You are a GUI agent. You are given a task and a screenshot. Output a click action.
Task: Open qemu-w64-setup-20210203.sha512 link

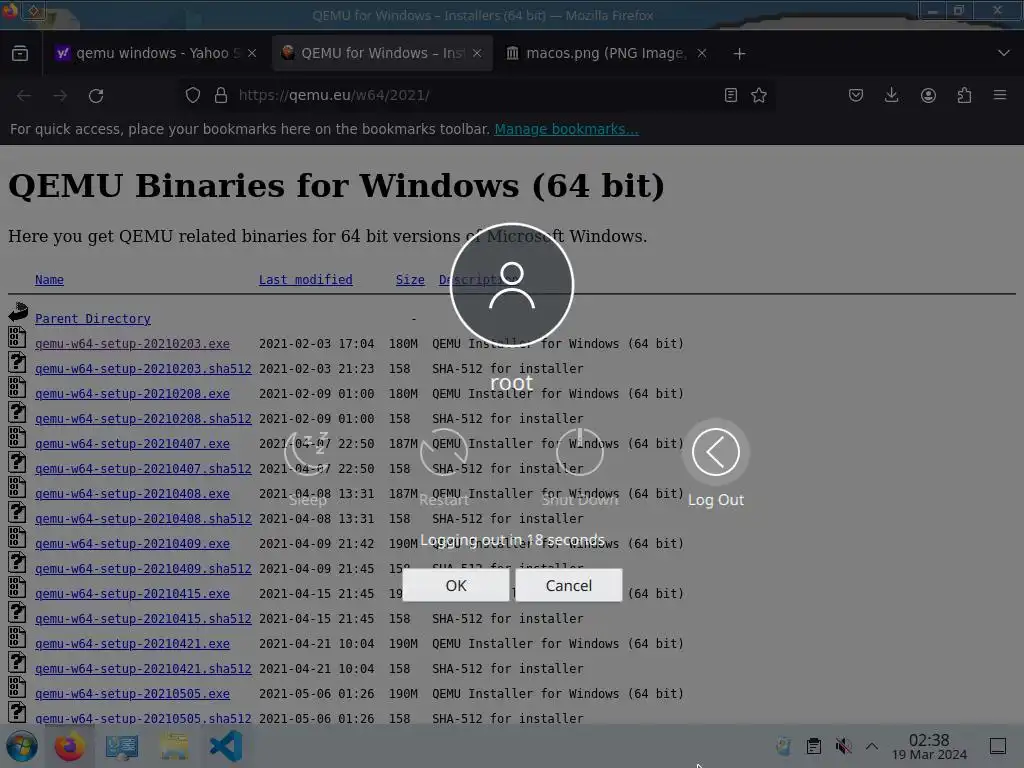[x=143, y=368]
